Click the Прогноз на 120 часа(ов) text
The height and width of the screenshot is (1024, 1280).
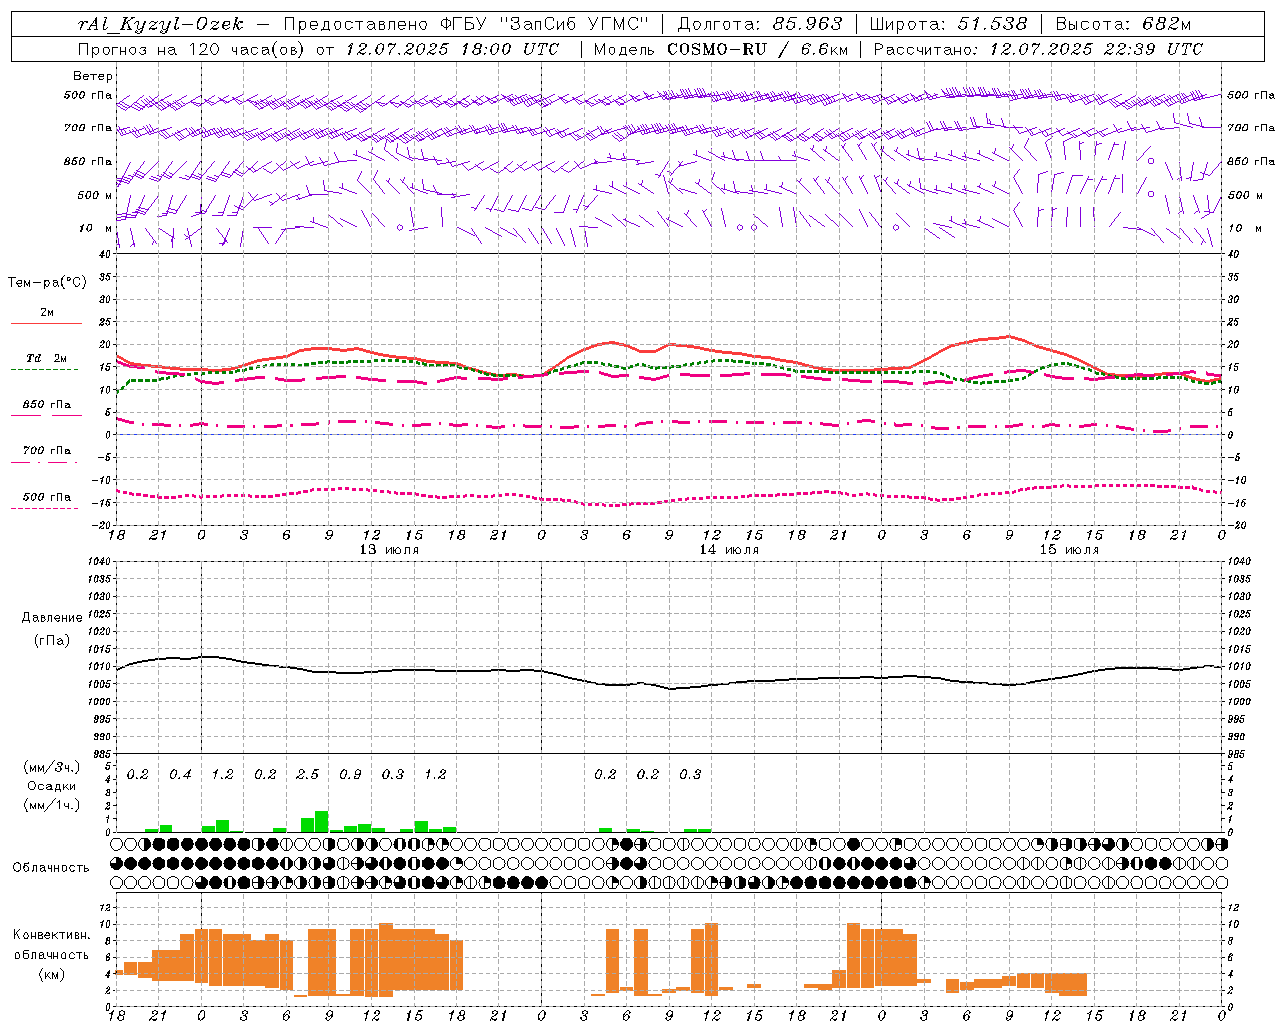coord(192,49)
